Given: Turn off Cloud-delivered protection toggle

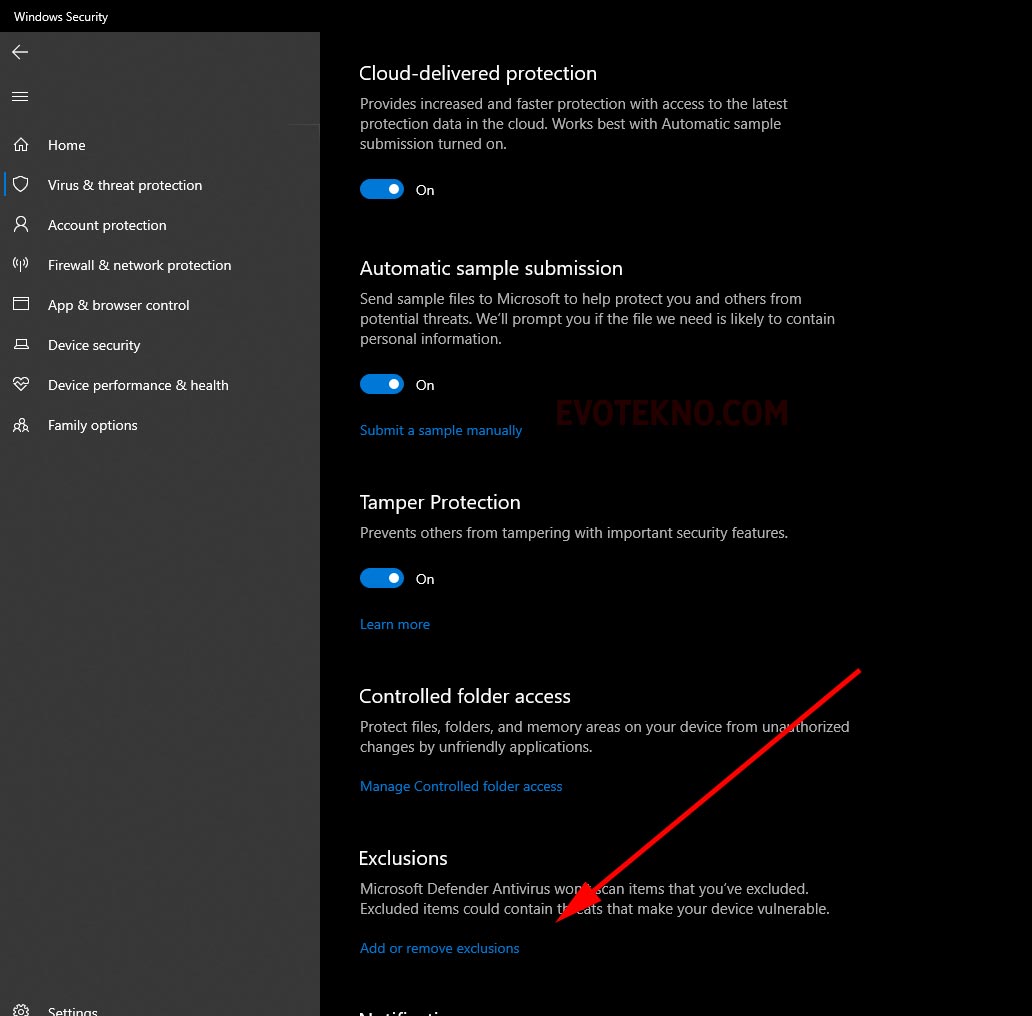Looking at the screenshot, I should (x=382, y=190).
